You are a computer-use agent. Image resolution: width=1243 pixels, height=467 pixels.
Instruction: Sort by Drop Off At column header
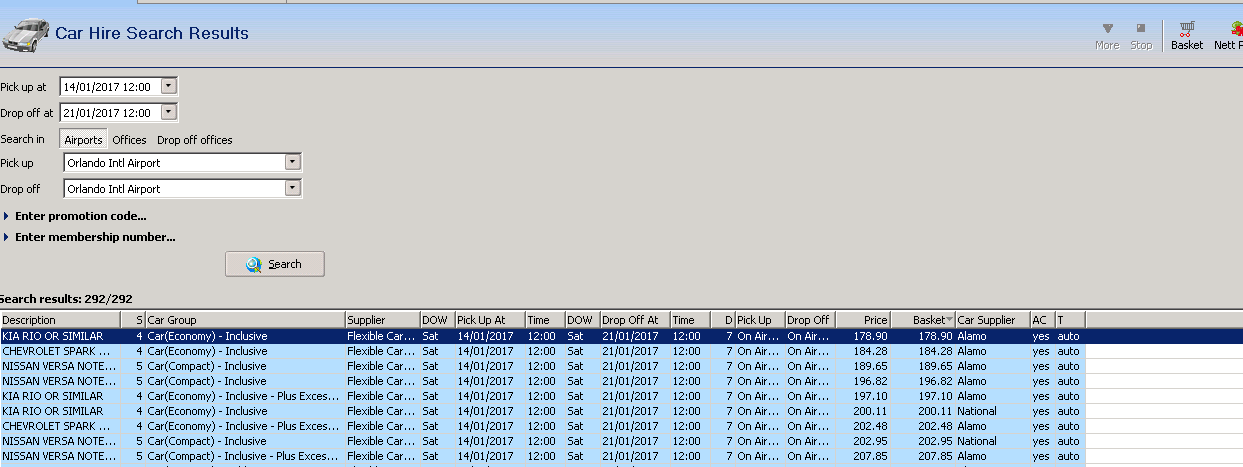click(x=635, y=320)
